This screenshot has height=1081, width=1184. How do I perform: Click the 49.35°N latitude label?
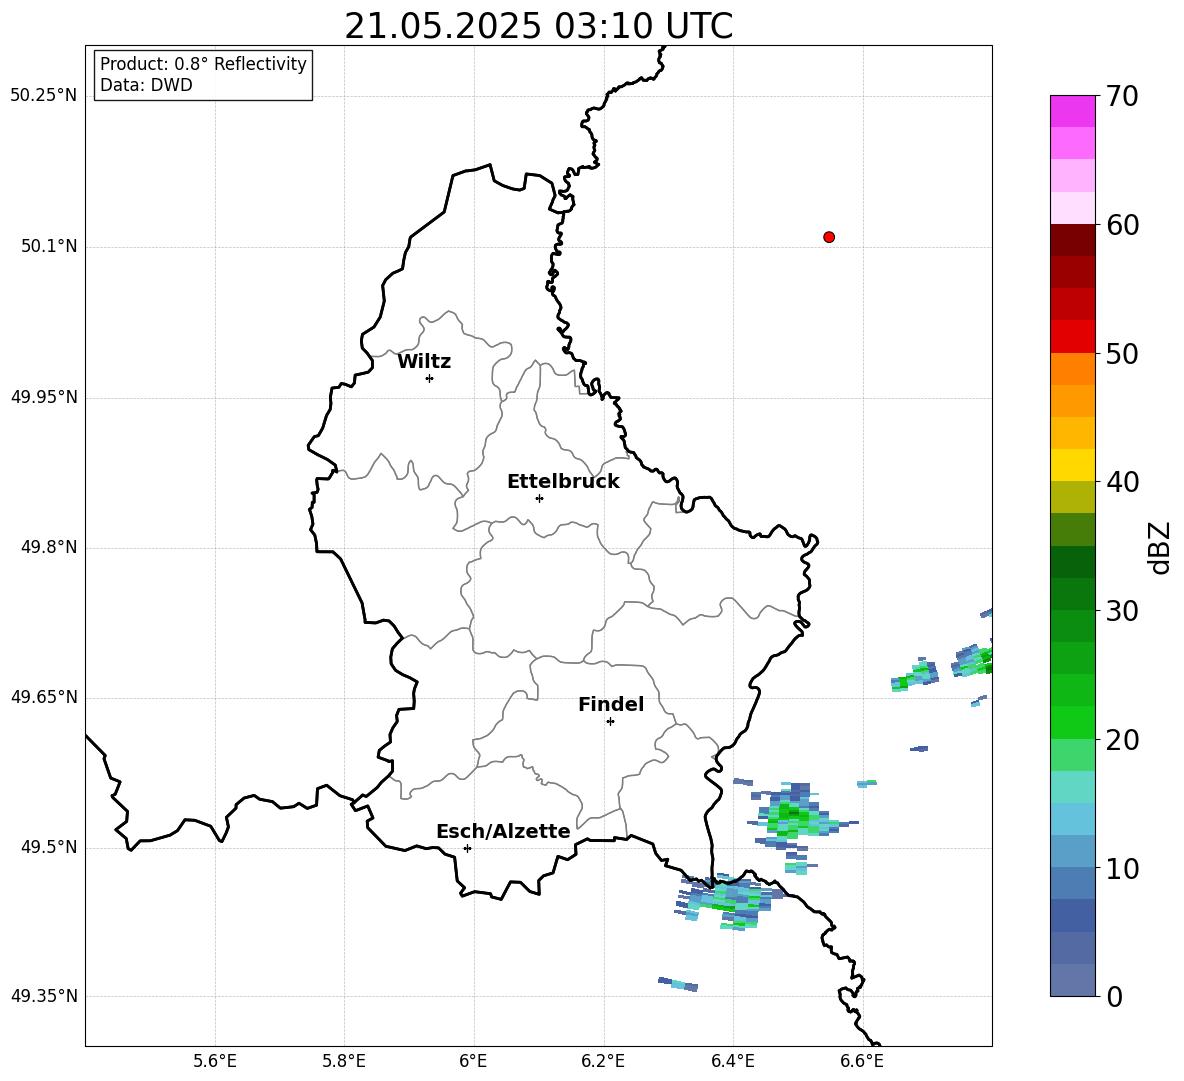click(x=44, y=996)
